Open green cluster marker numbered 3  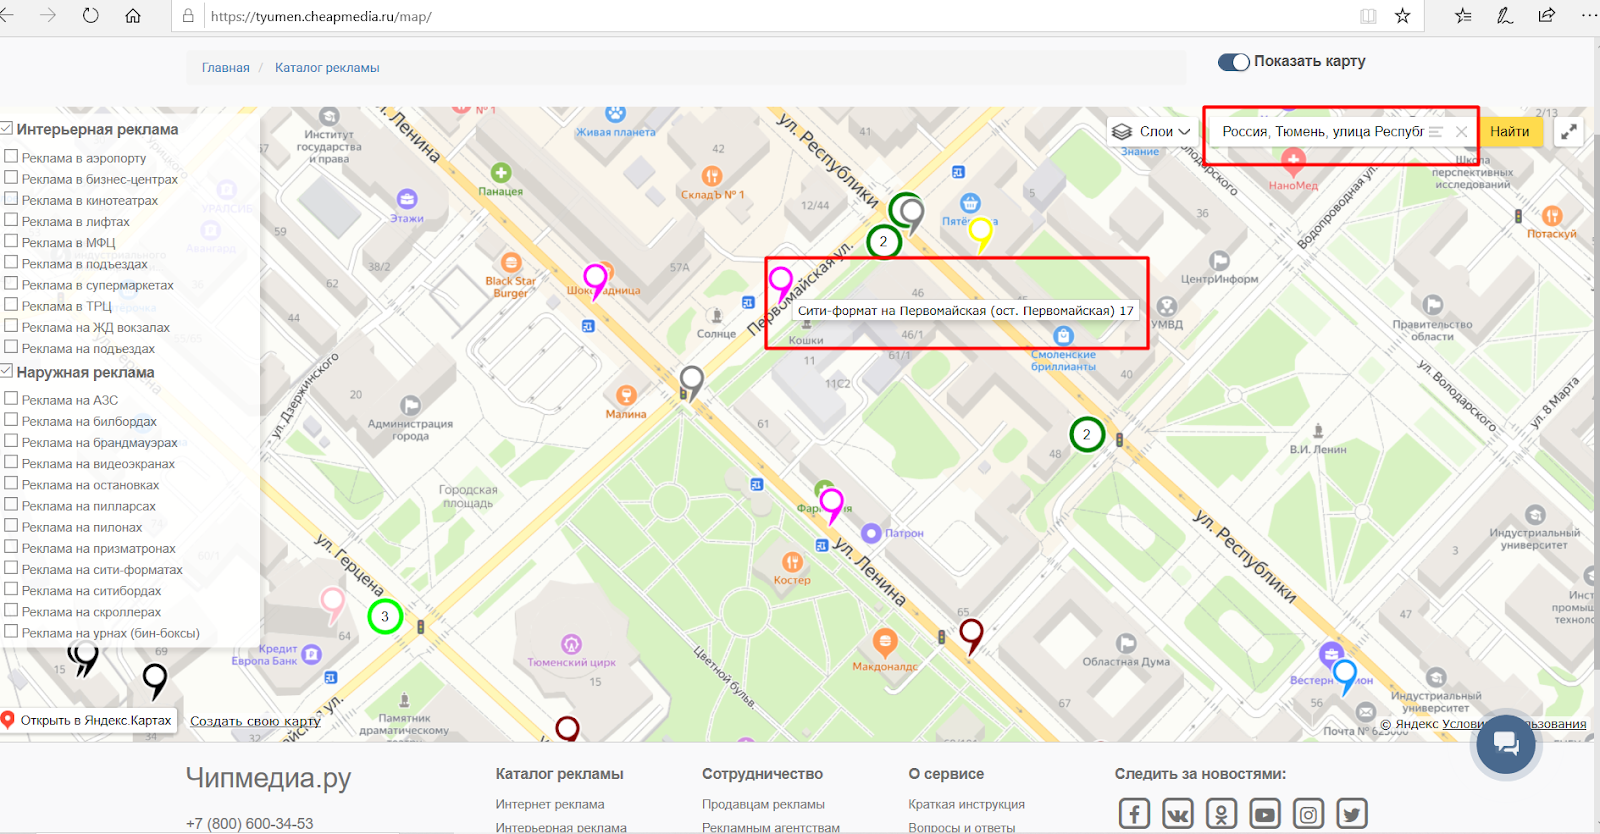pos(385,616)
